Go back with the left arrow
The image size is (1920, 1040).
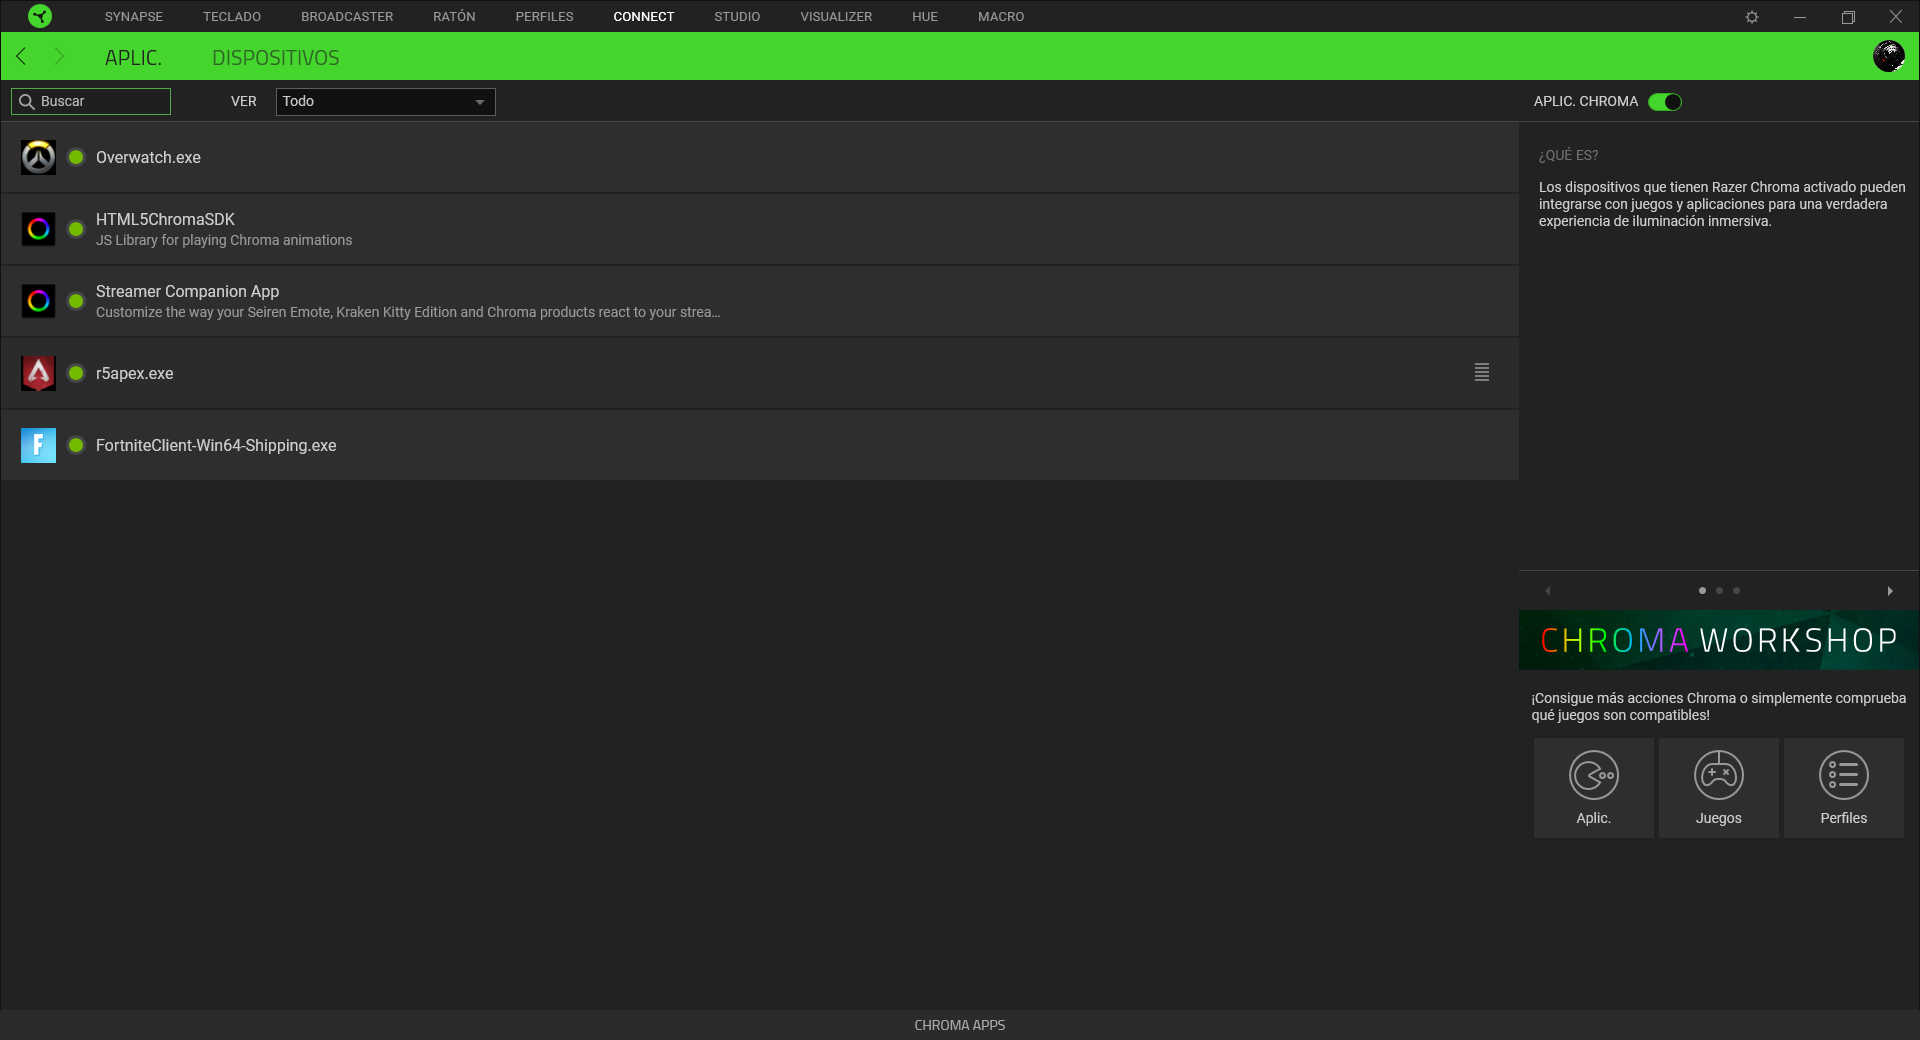[22, 57]
